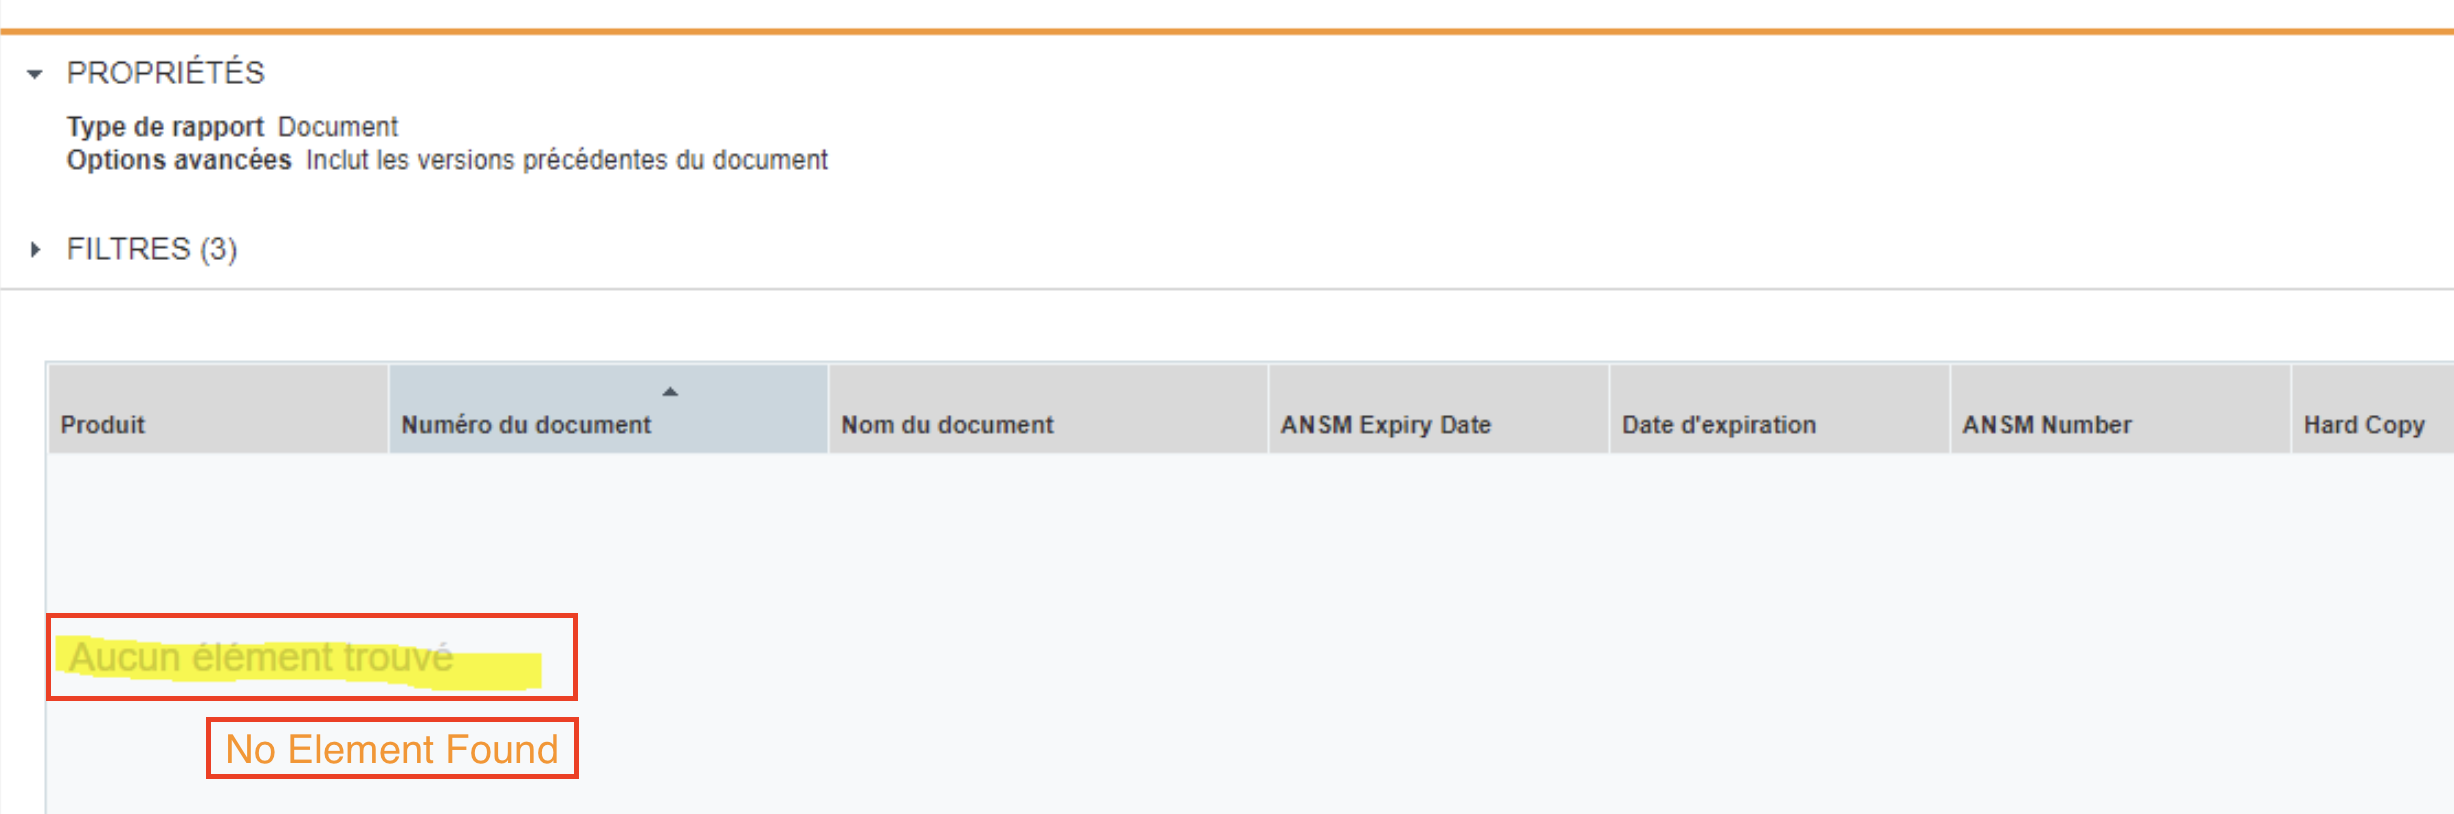Screen dimensions: 2454x814
Task: Expand the FILTRES (3) arrow
Action: [x=35, y=249]
